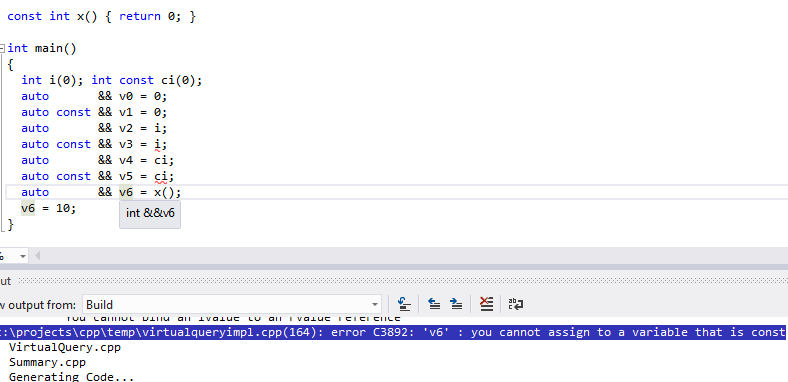
Task: Clear all output with red X icon
Action: pyautogui.click(x=486, y=304)
